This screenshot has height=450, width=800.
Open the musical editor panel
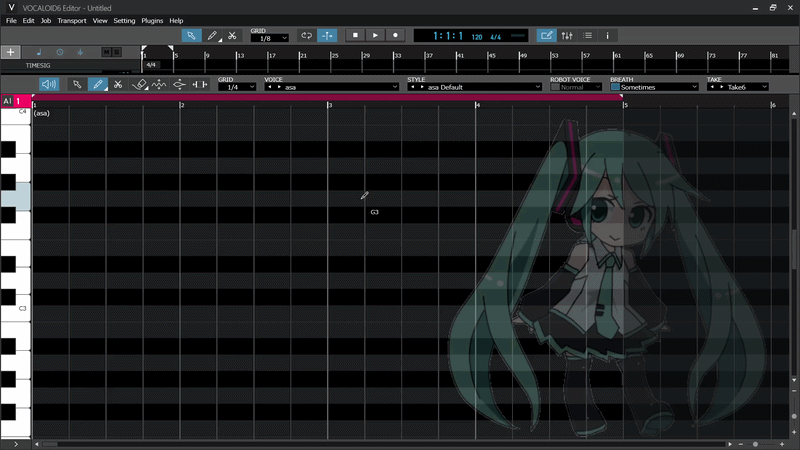pyautogui.click(x=546, y=35)
